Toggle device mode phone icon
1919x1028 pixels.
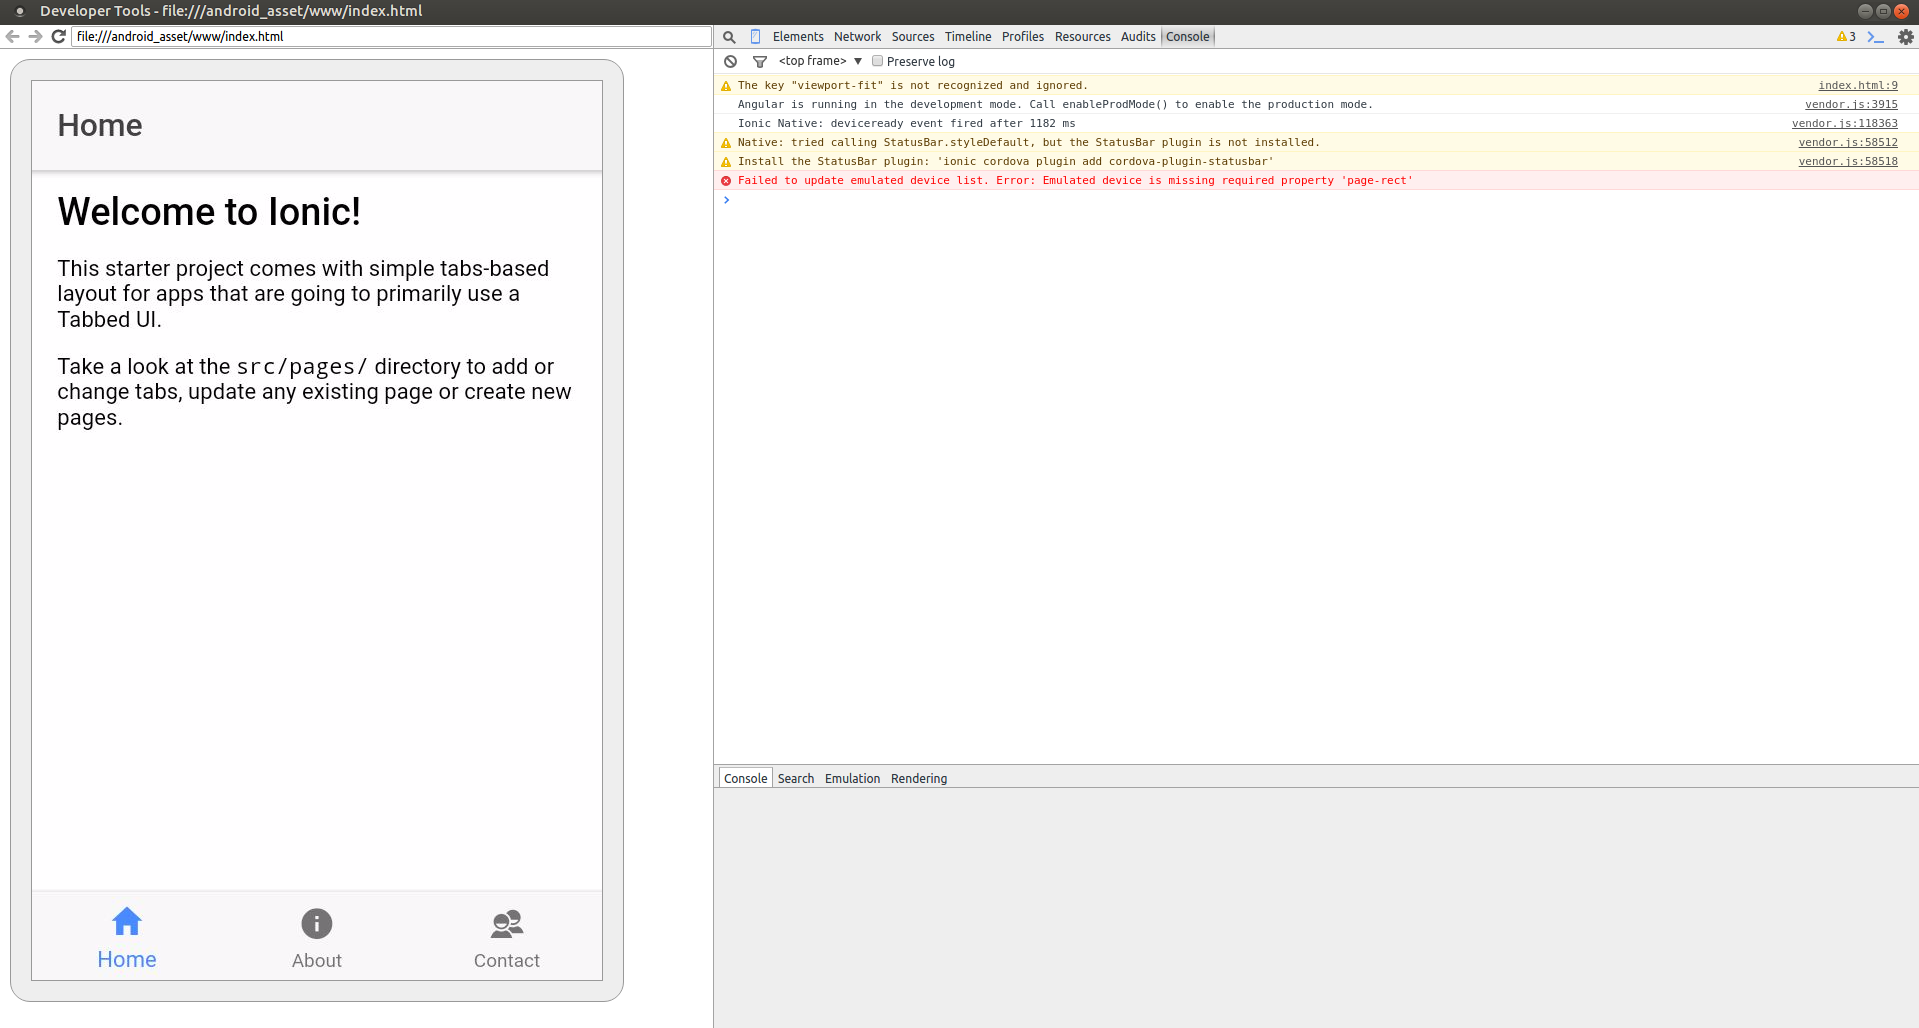click(x=755, y=37)
